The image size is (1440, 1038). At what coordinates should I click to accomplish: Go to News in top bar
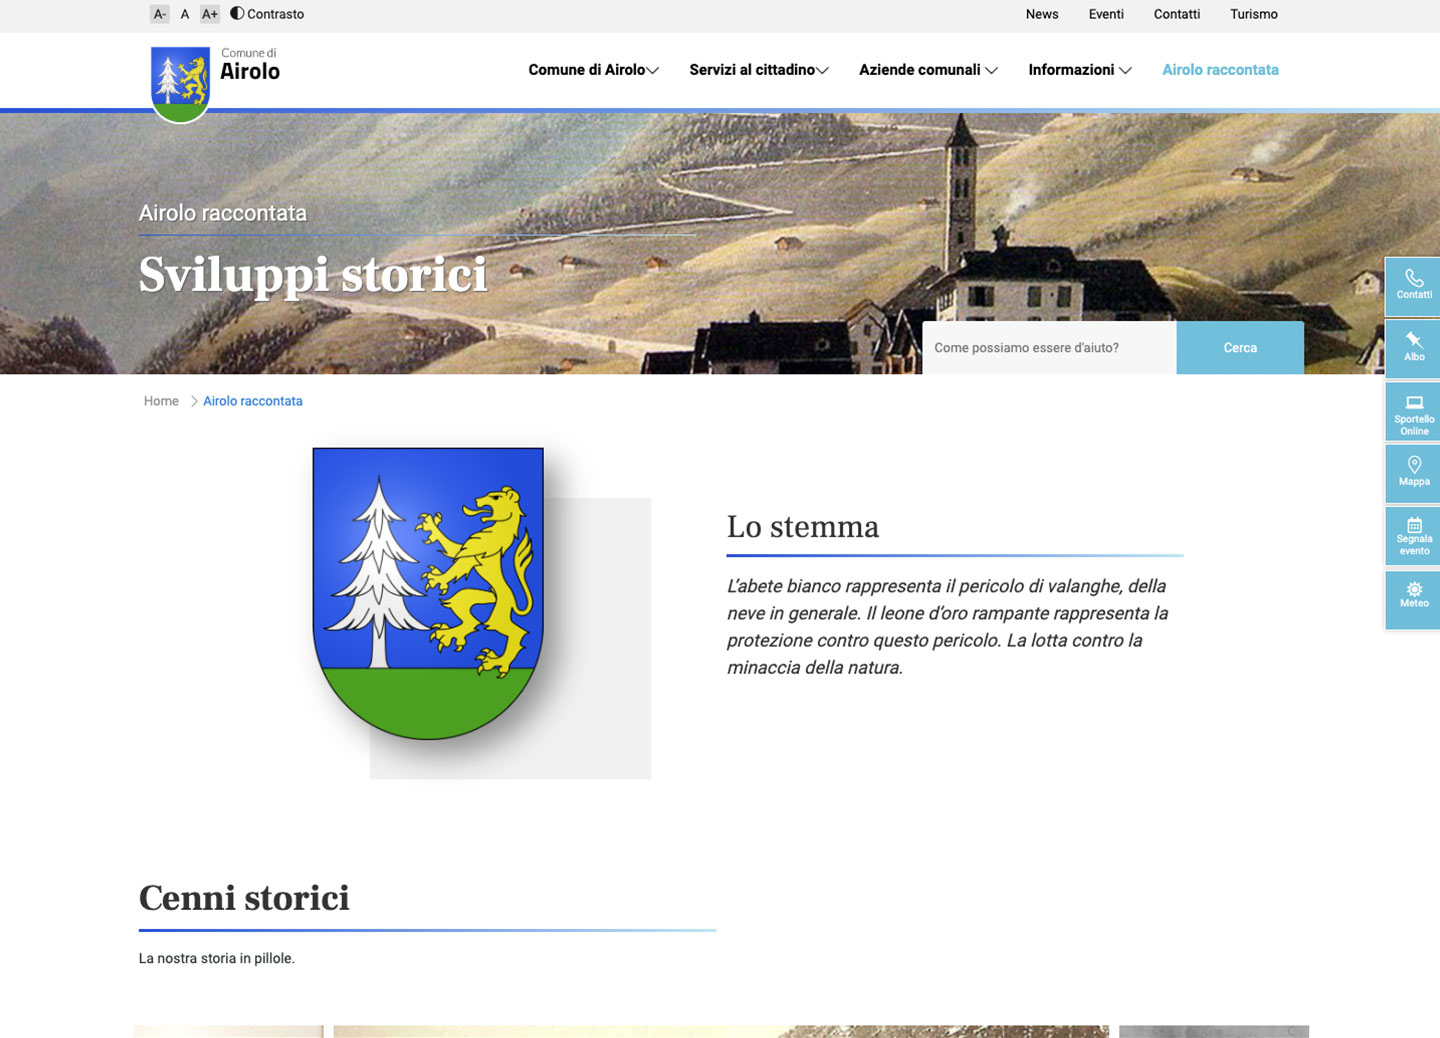(1042, 14)
